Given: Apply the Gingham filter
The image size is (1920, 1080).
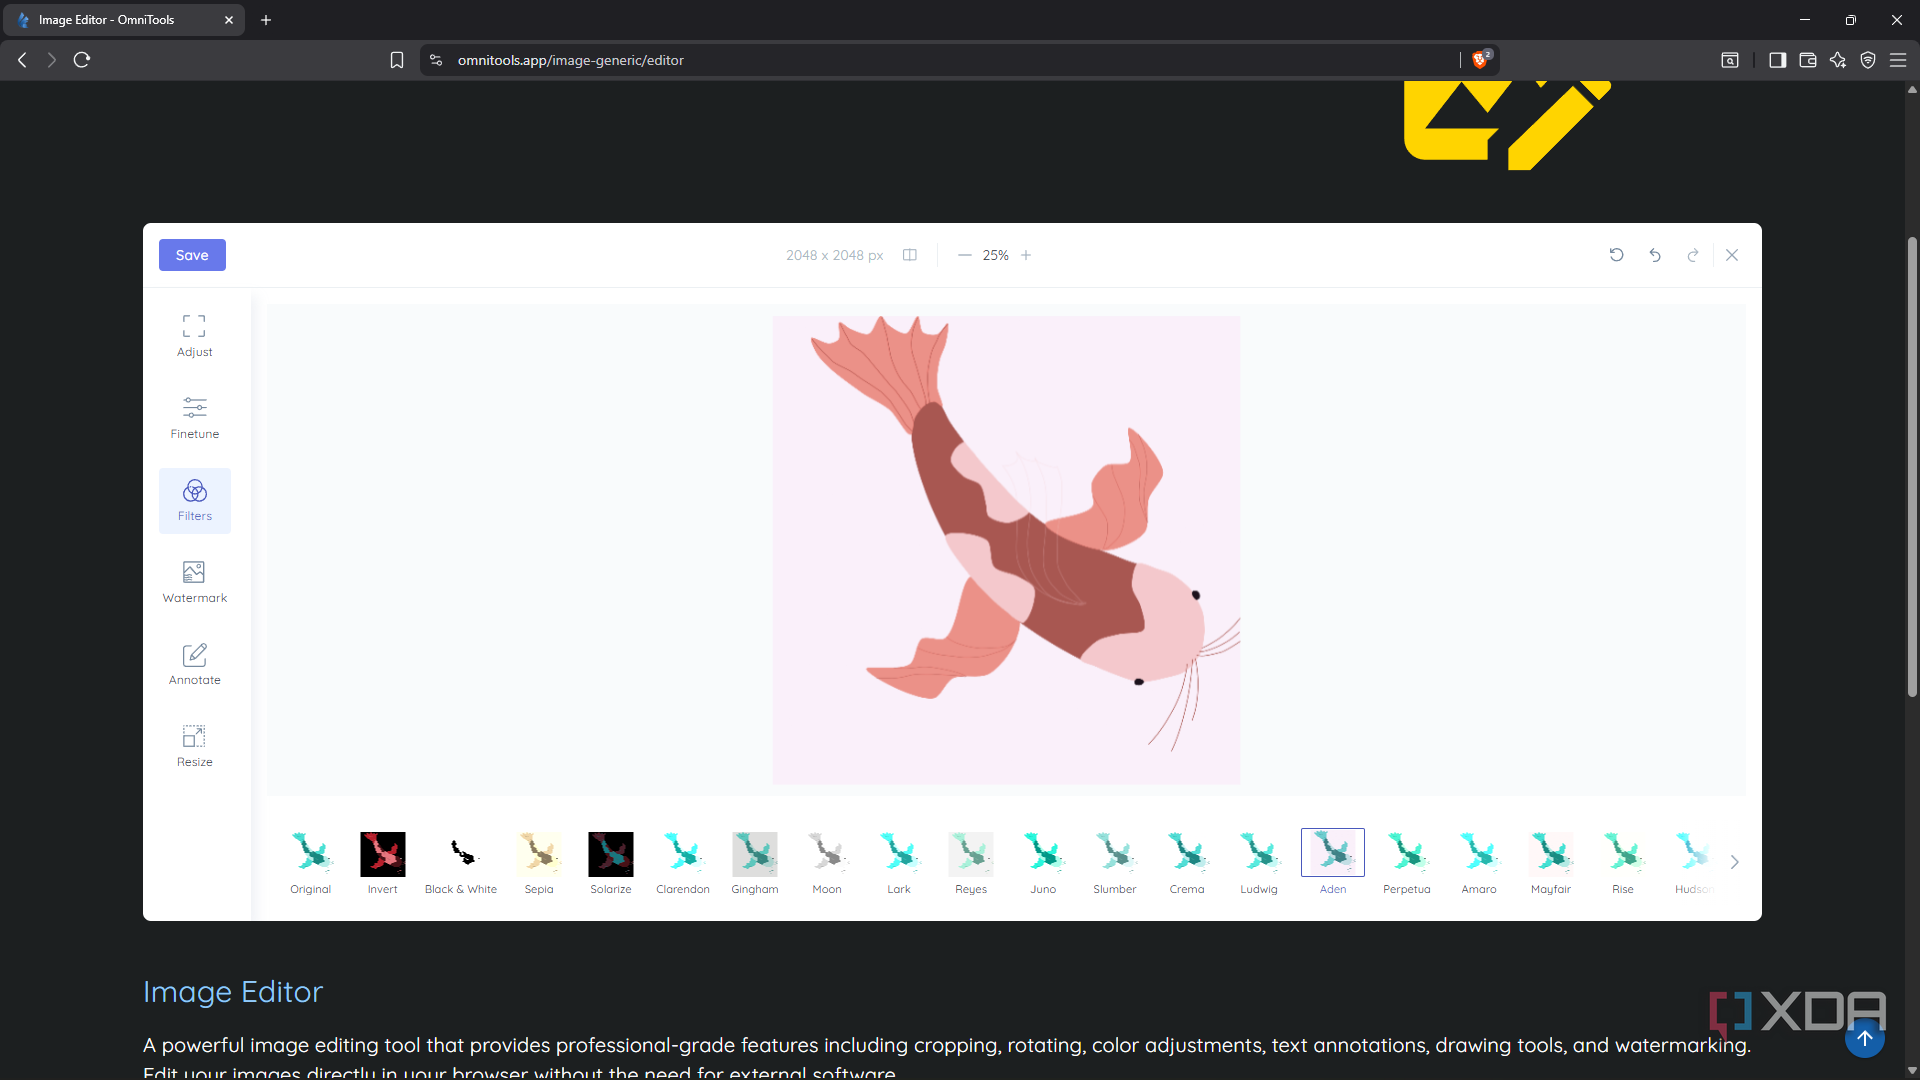Looking at the screenshot, I should 755,862.
